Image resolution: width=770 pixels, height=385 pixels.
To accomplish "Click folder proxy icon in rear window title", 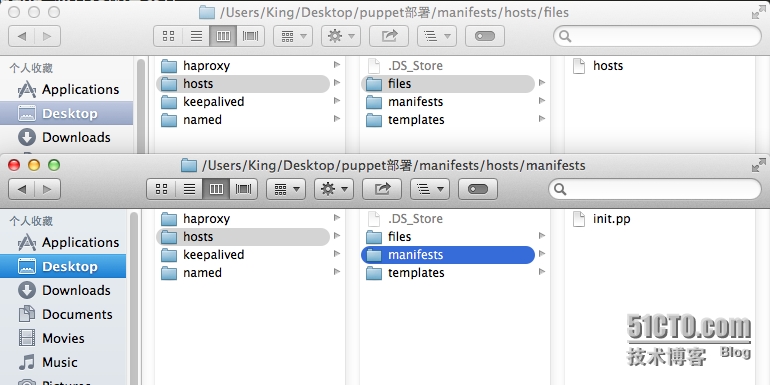I will tap(207, 12).
